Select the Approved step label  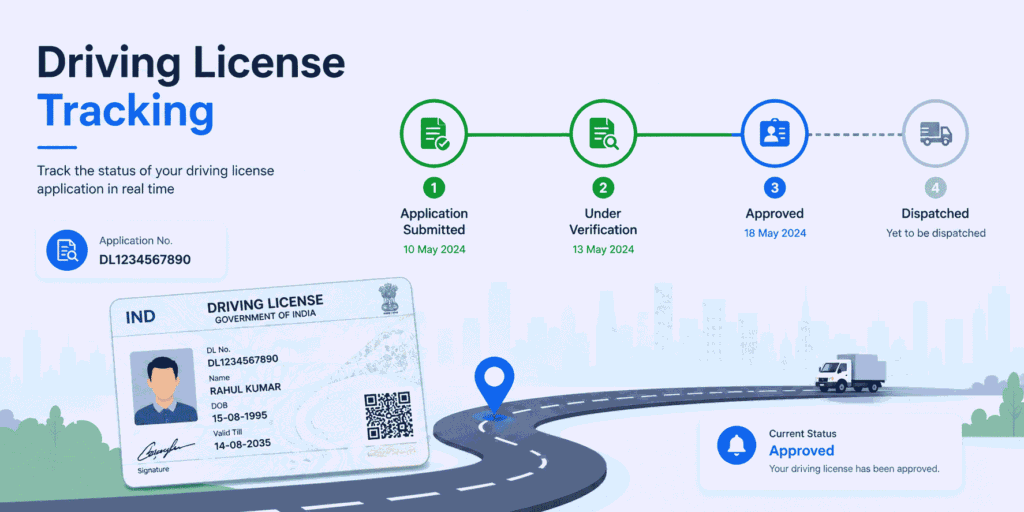coord(775,214)
